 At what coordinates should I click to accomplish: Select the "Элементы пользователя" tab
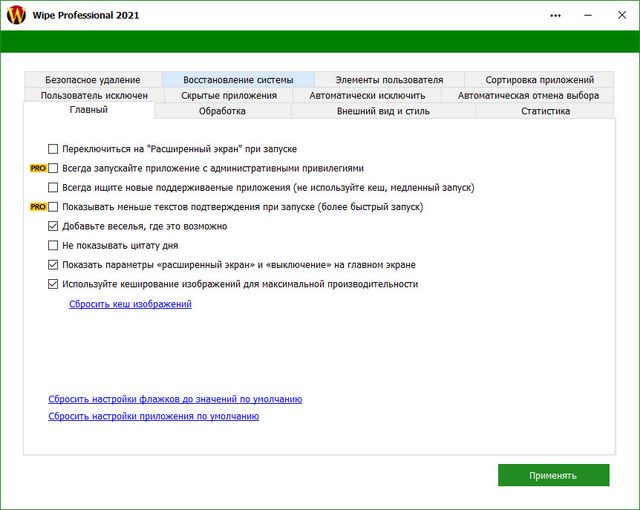(x=389, y=80)
